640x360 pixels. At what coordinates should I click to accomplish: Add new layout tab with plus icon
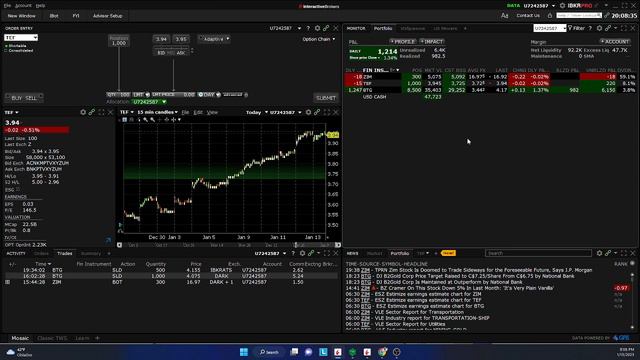pos(97,338)
